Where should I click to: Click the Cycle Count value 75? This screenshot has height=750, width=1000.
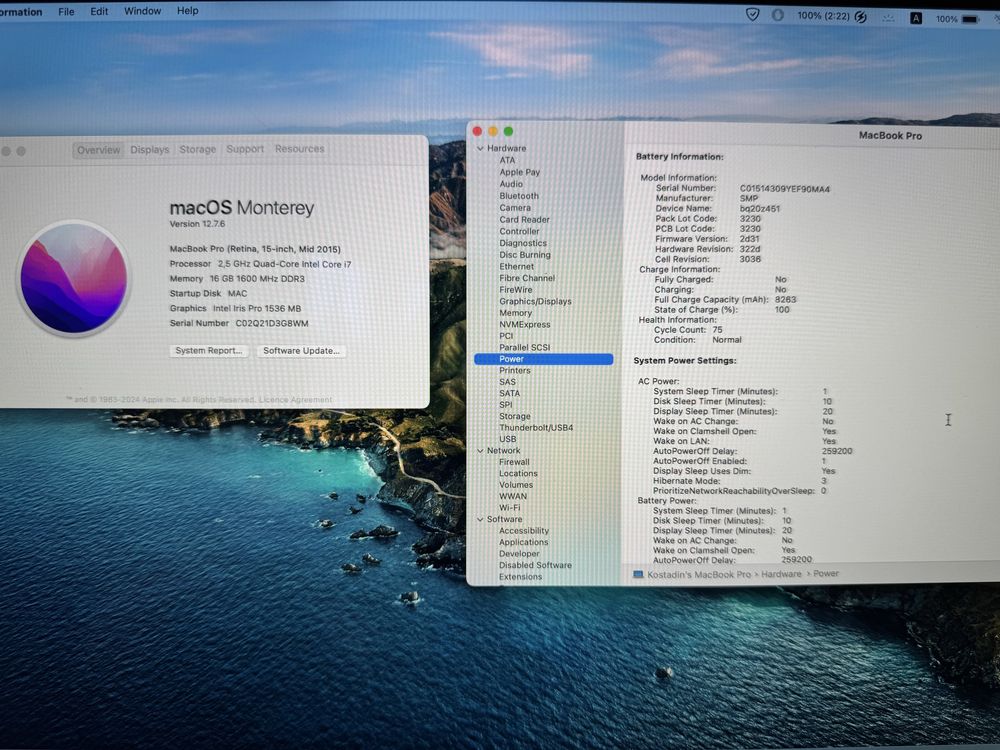tap(717, 330)
